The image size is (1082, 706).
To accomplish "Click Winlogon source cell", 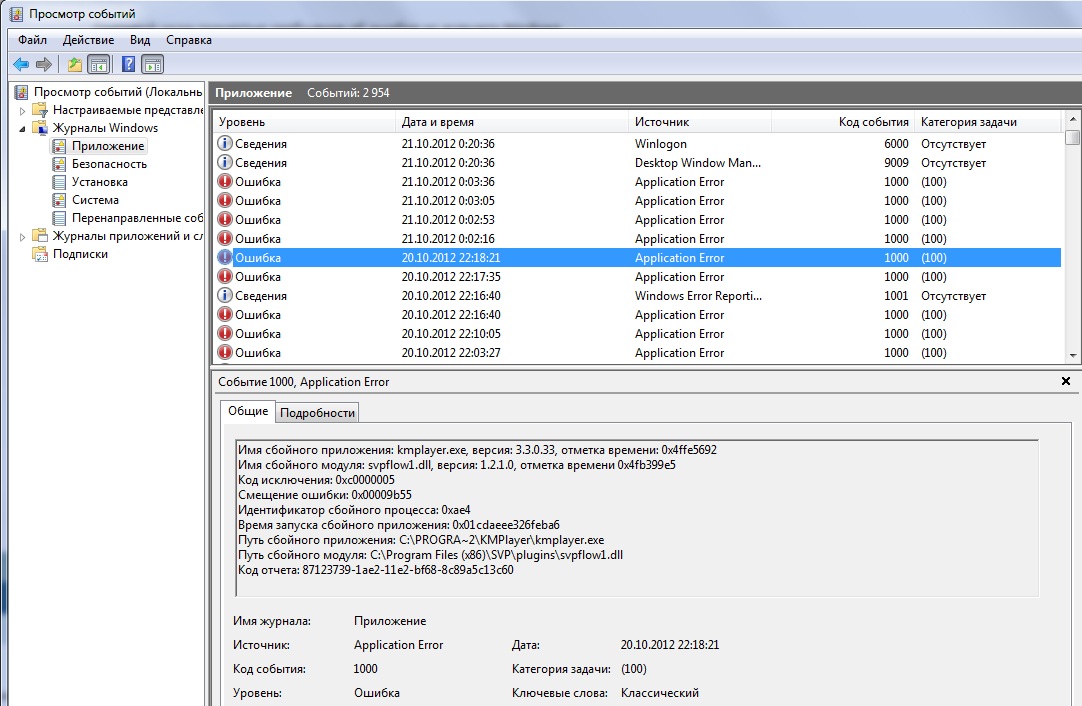I will (660, 144).
